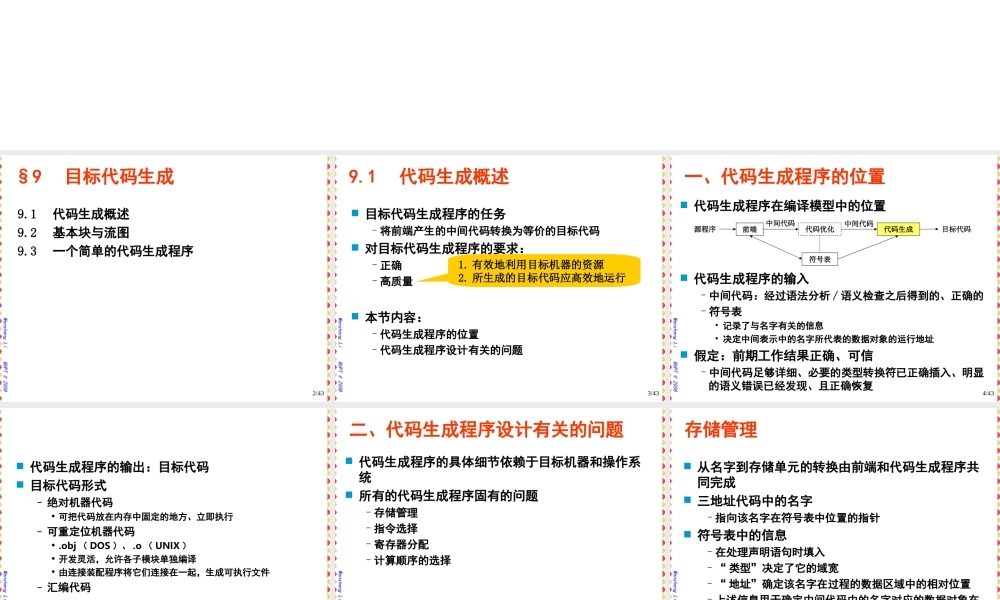
Task: Click the 前端 box in the compile model diagram
Action: [x=750, y=229]
